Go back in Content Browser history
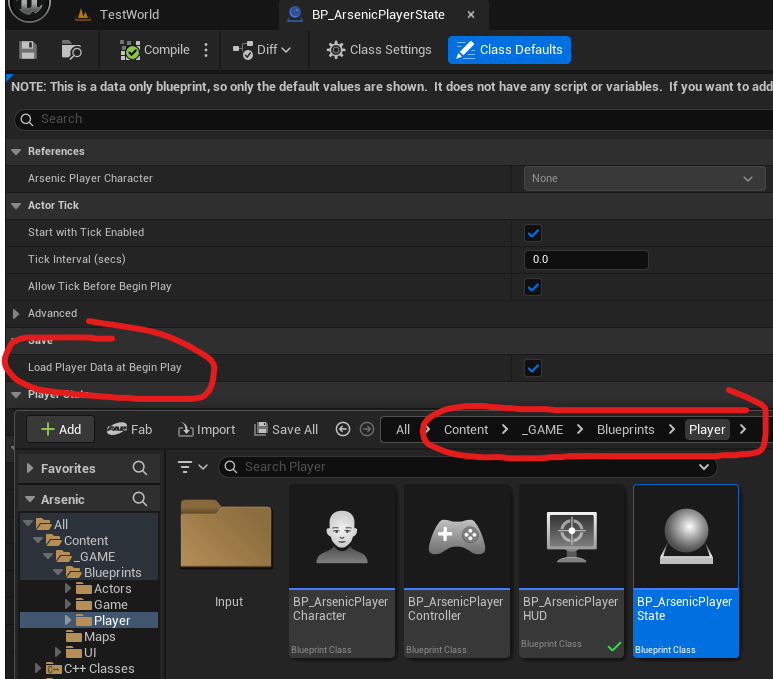This screenshot has height=679, width=773. 343,429
